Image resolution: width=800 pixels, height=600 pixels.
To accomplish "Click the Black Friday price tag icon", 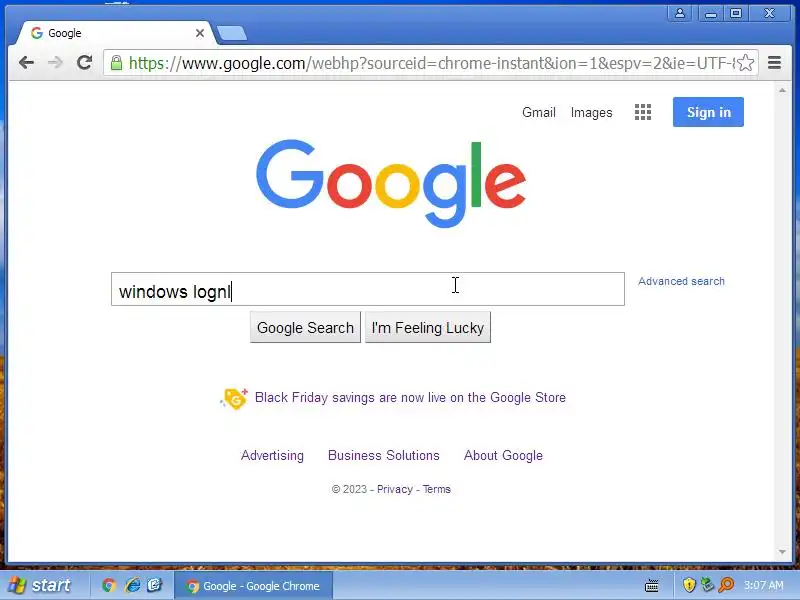I will coord(234,398).
